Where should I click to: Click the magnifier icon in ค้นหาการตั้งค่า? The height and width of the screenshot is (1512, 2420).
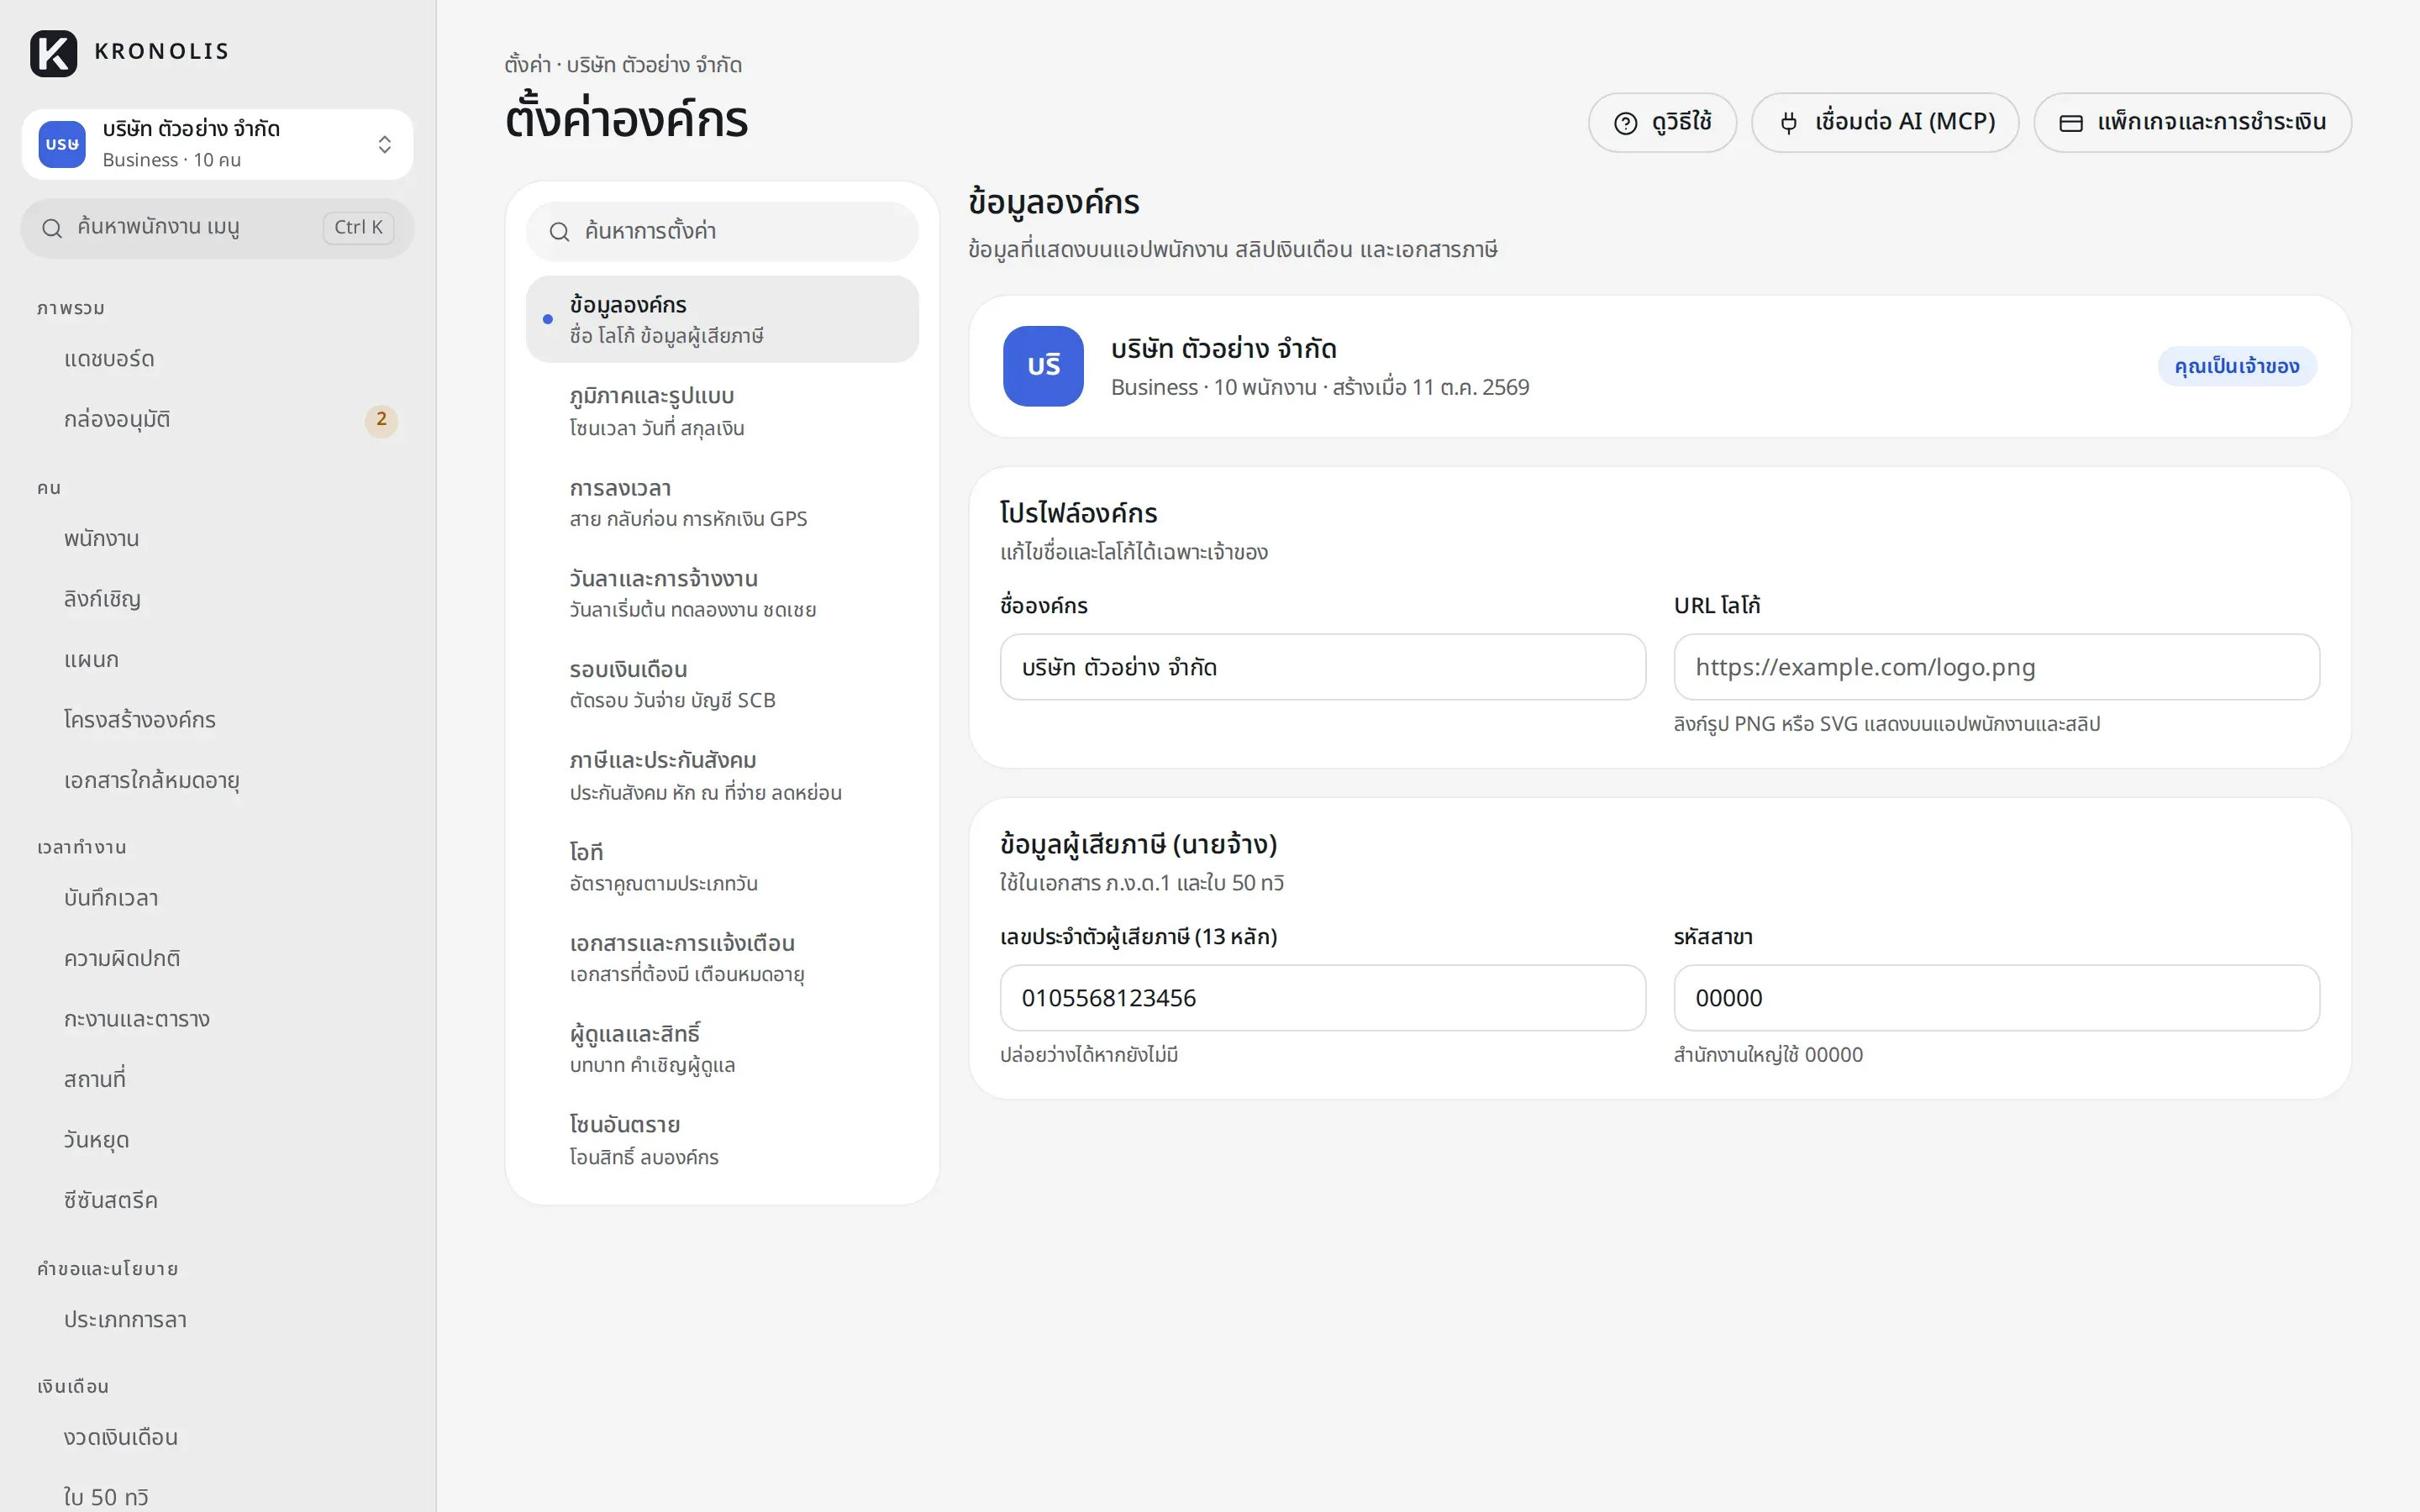[x=560, y=232]
